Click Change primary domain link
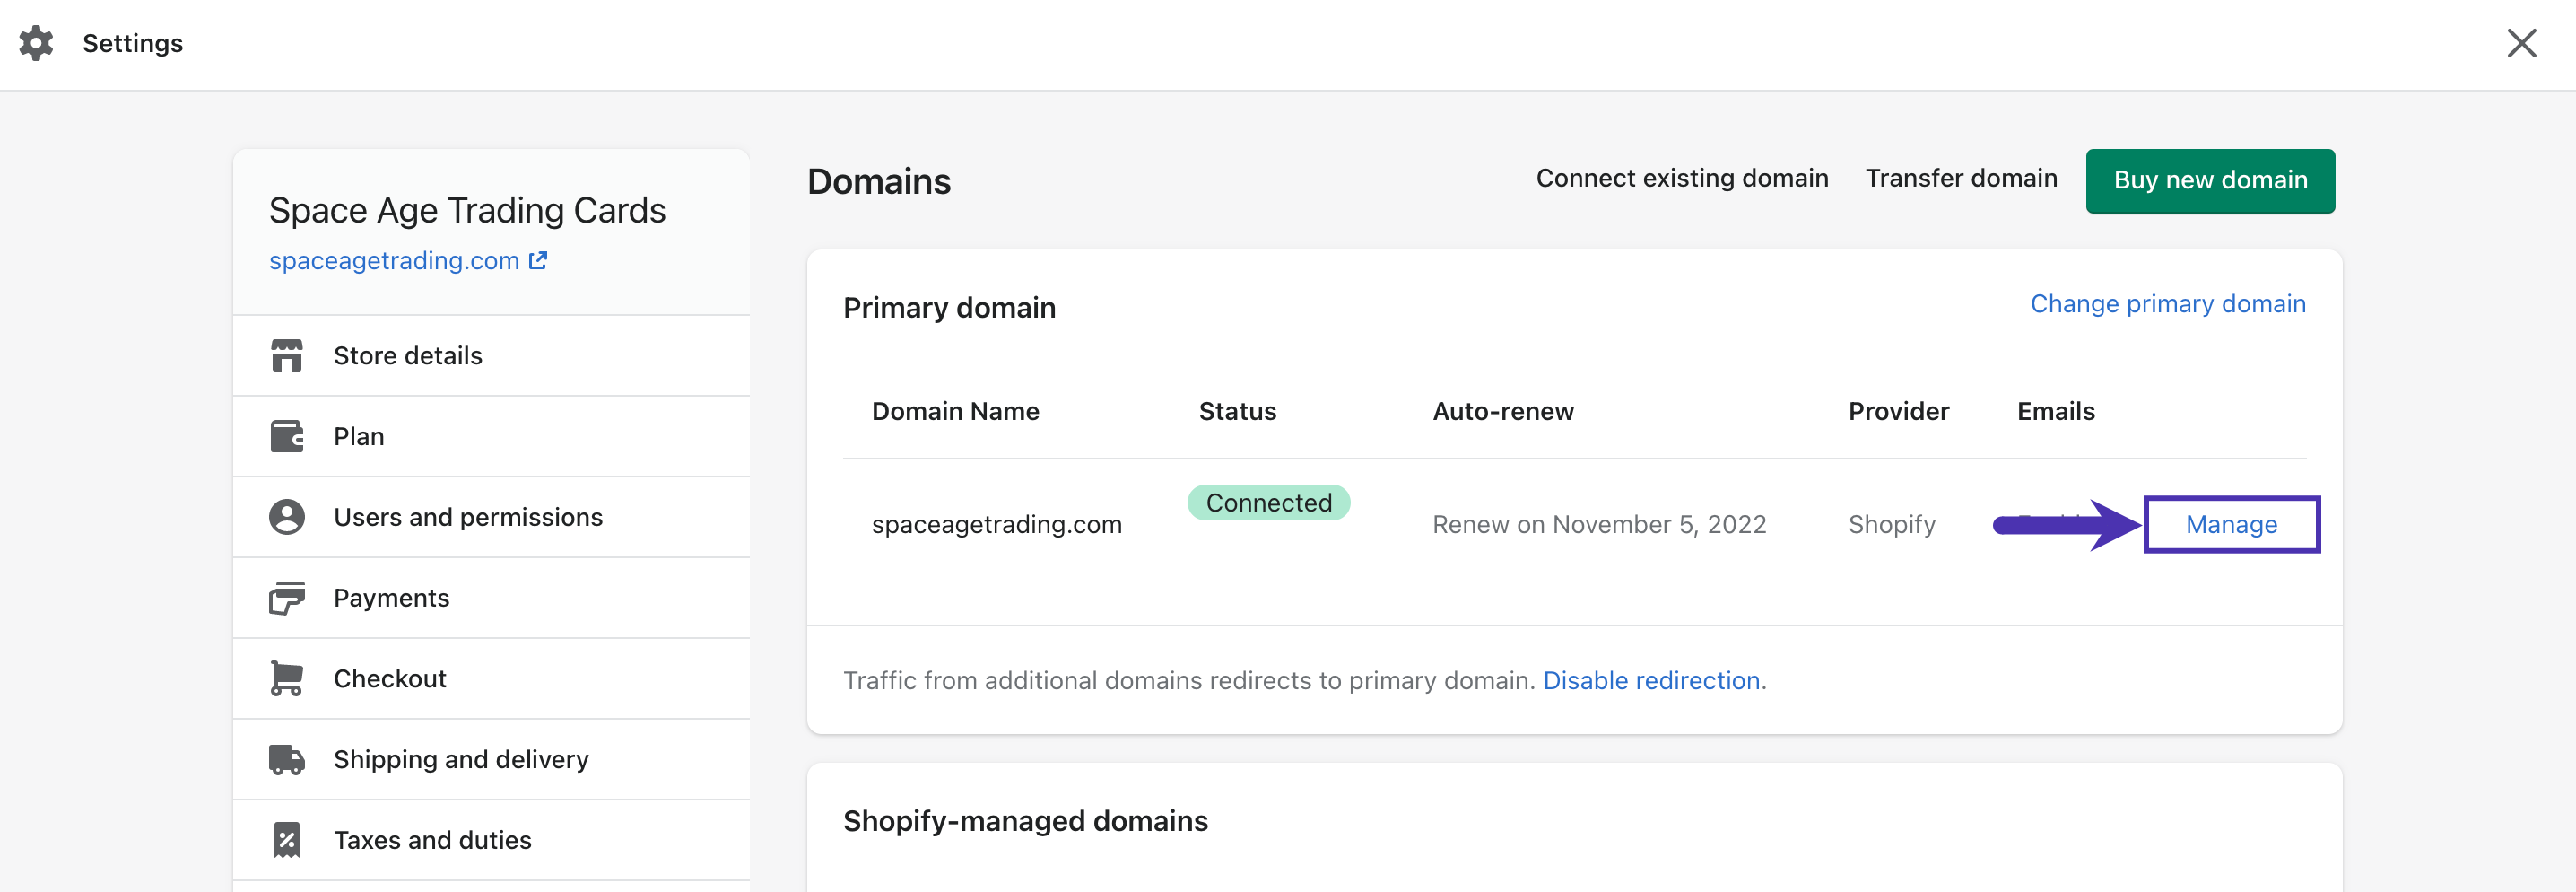Image resolution: width=2576 pixels, height=892 pixels. pos(2167,304)
